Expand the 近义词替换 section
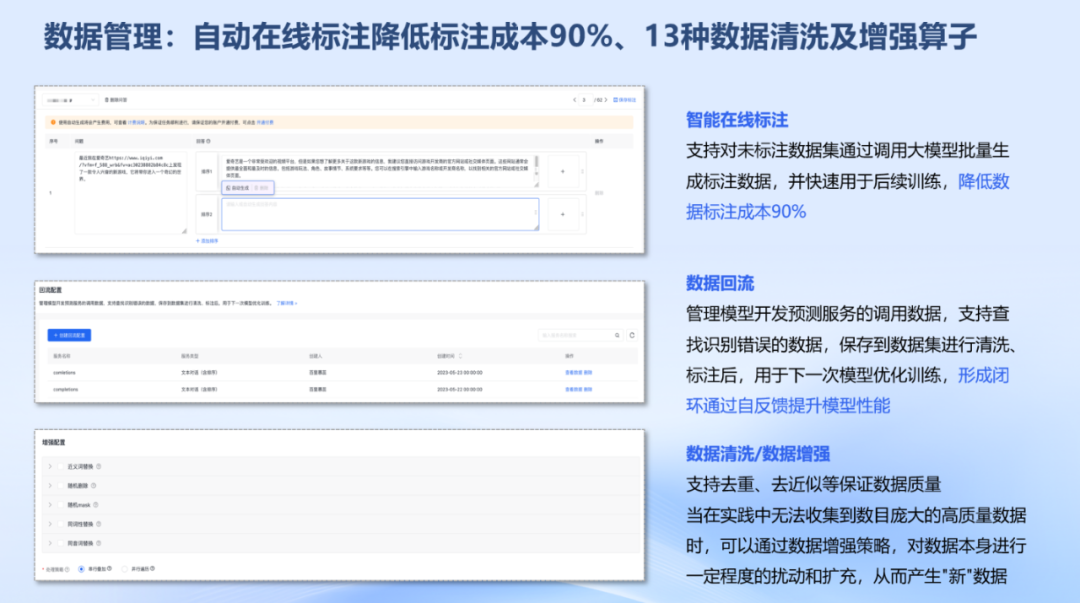The width and height of the screenshot is (1080, 603). (49, 466)
